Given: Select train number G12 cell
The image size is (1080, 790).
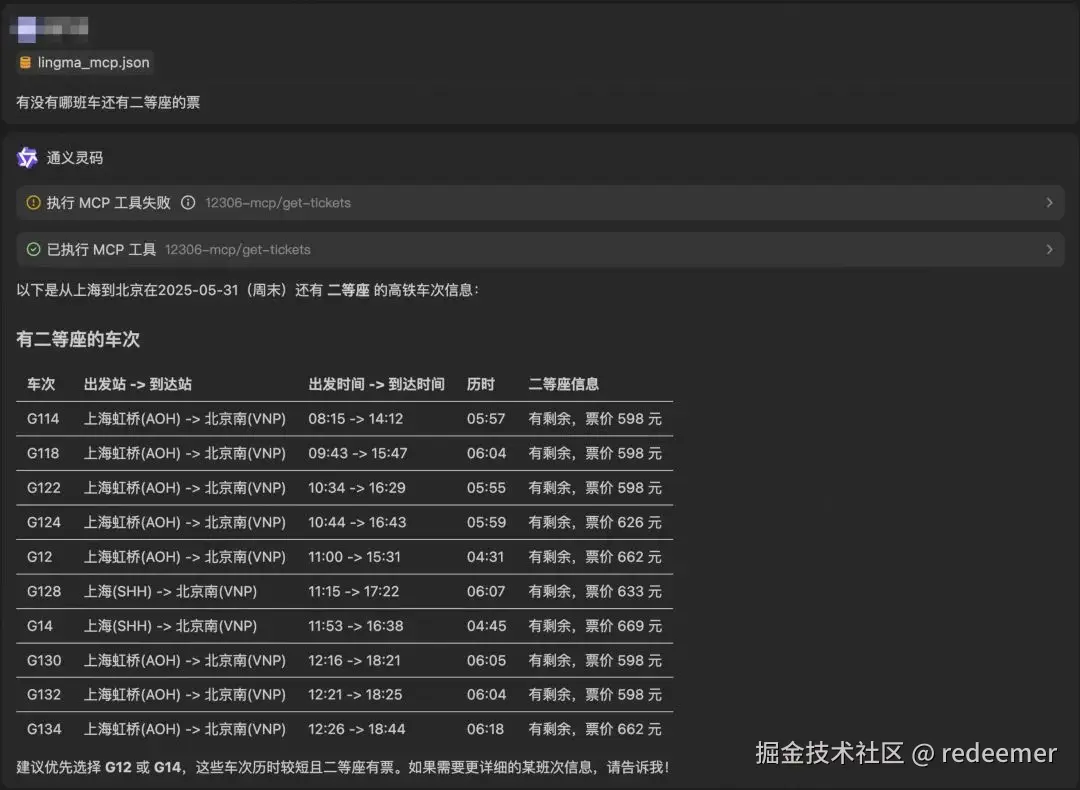Looking at the screenshot, I should [39, 557].
